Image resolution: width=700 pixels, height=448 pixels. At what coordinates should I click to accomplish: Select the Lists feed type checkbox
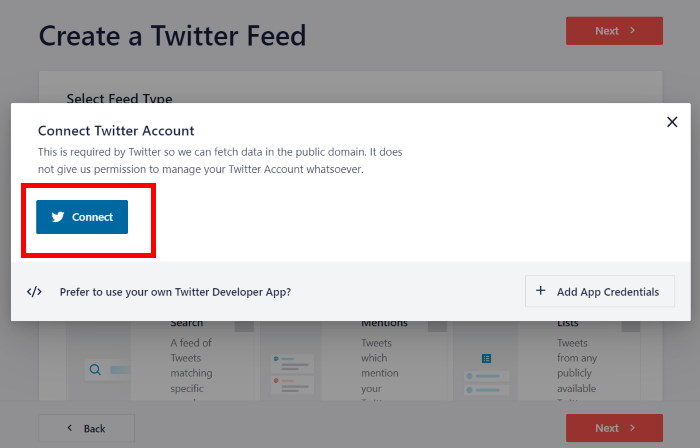(x=631, y=326)
